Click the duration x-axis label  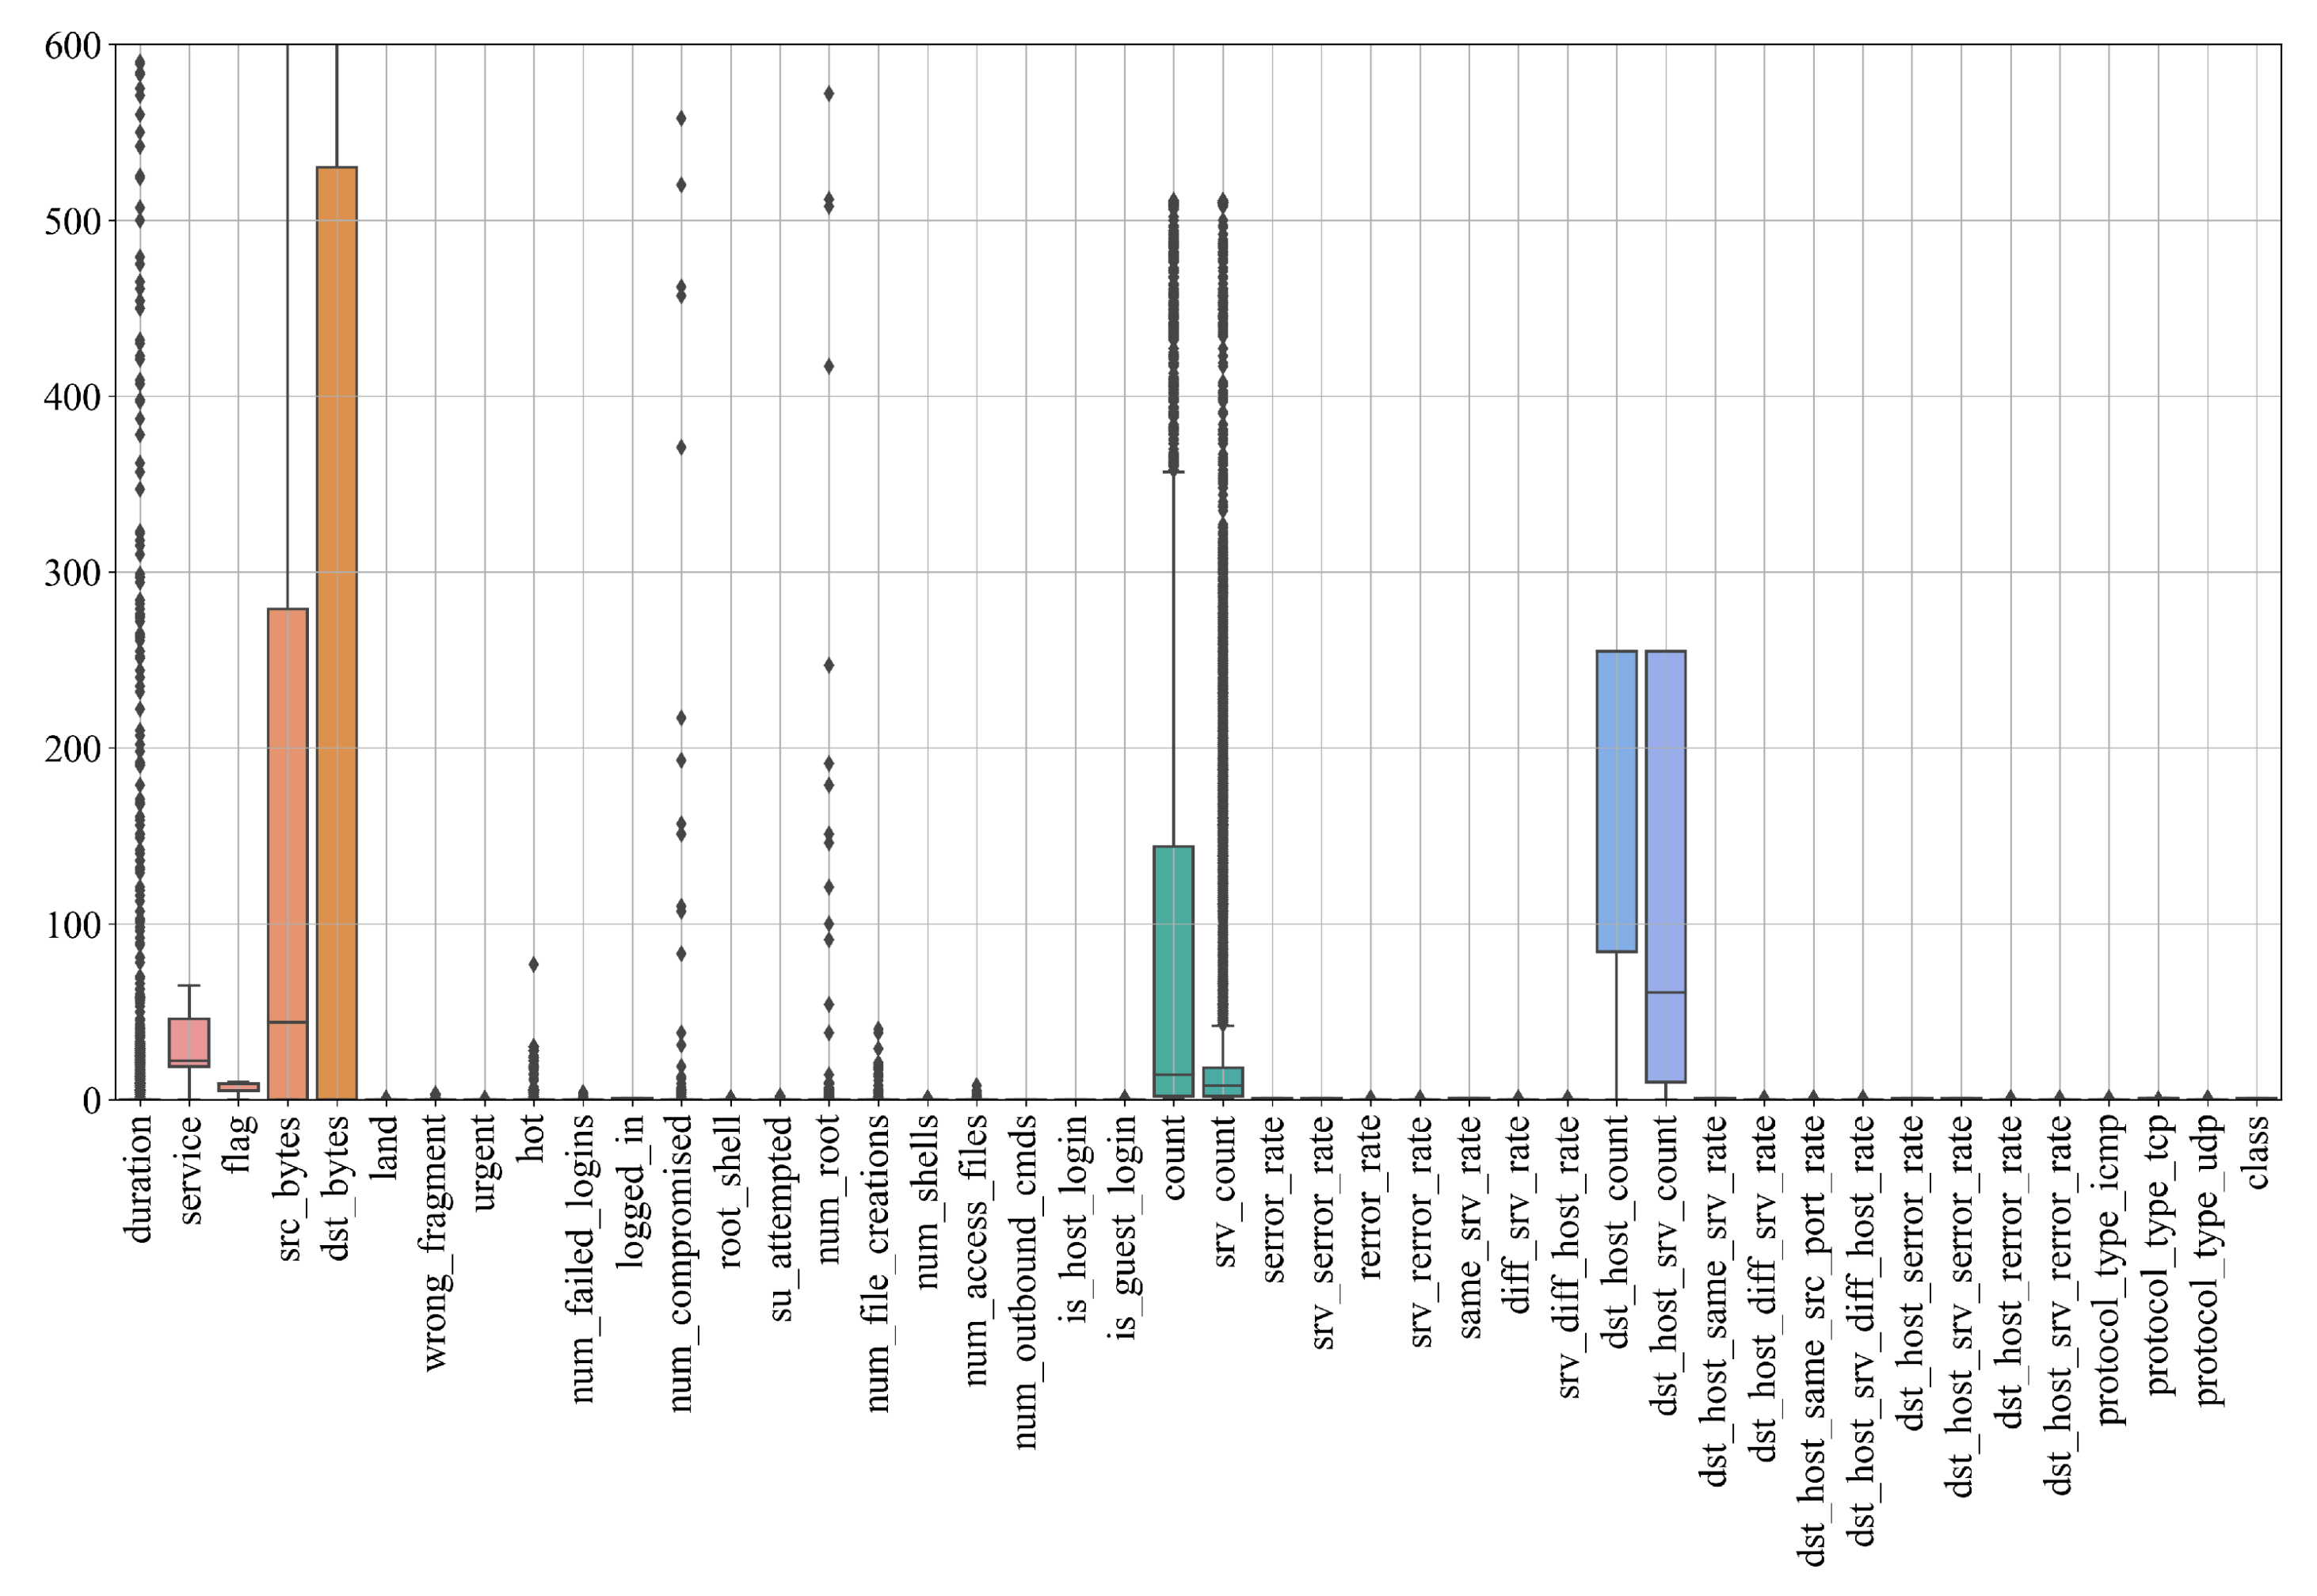pyautogui.click(x=140, y=1179)
